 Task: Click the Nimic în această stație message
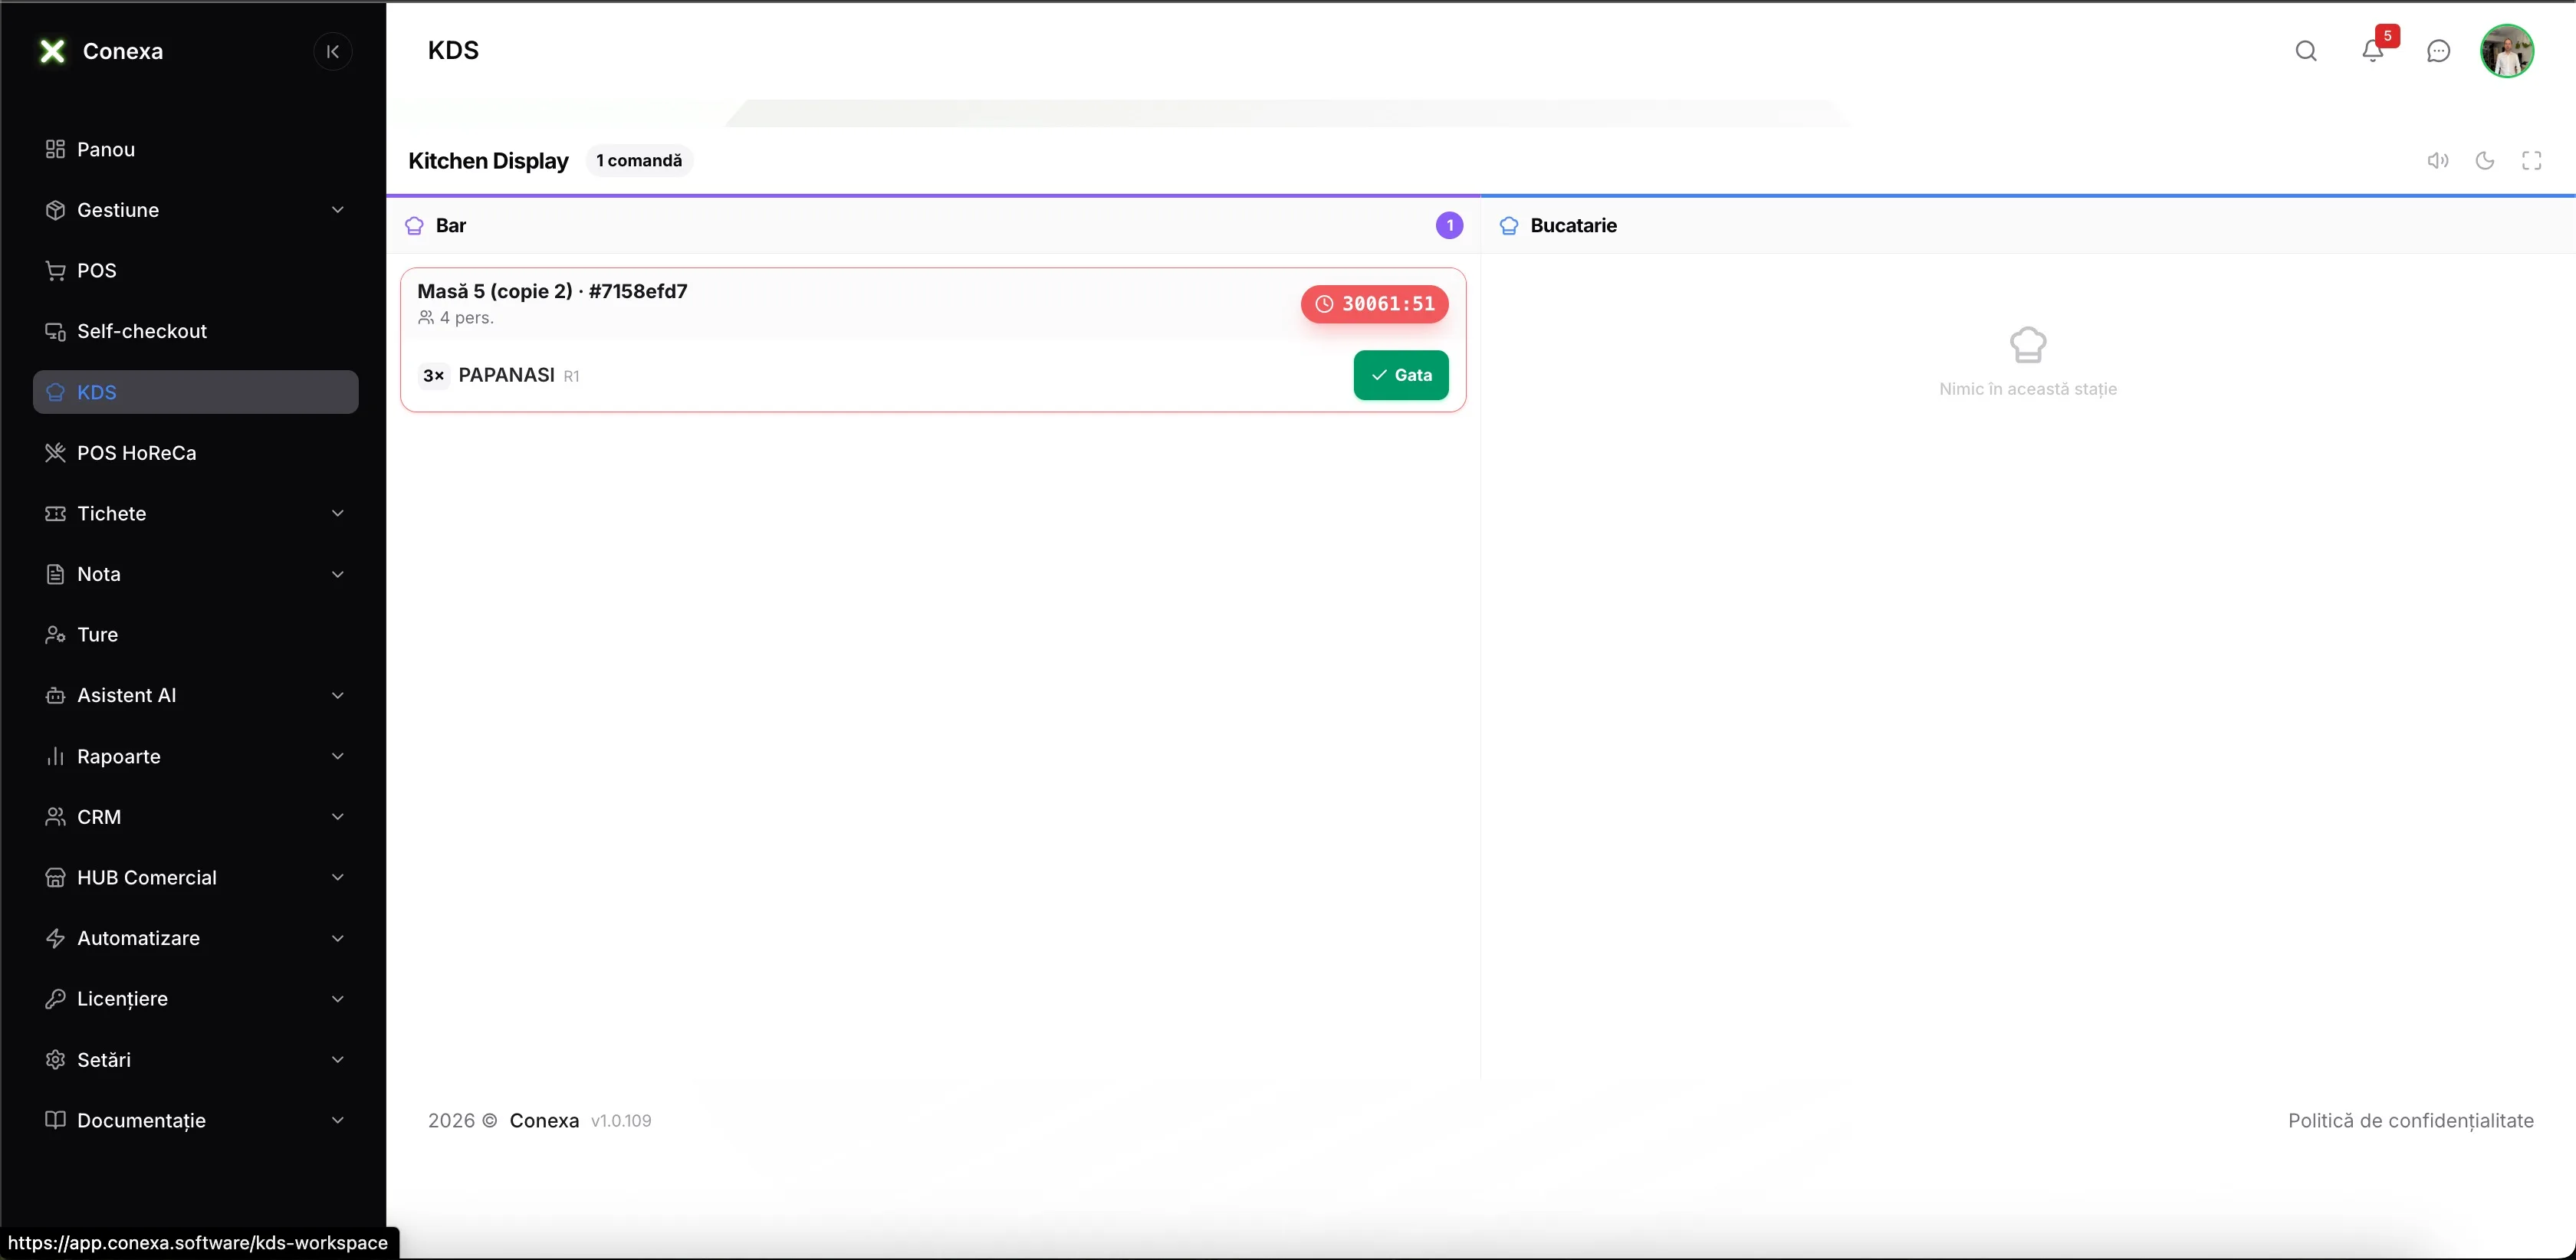coord(2028,389)
